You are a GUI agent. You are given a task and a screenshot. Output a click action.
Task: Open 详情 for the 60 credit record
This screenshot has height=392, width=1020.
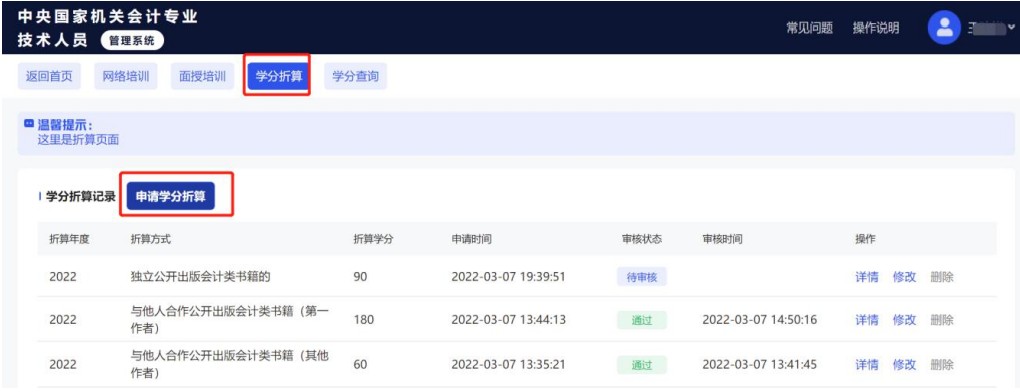(866, 364)
